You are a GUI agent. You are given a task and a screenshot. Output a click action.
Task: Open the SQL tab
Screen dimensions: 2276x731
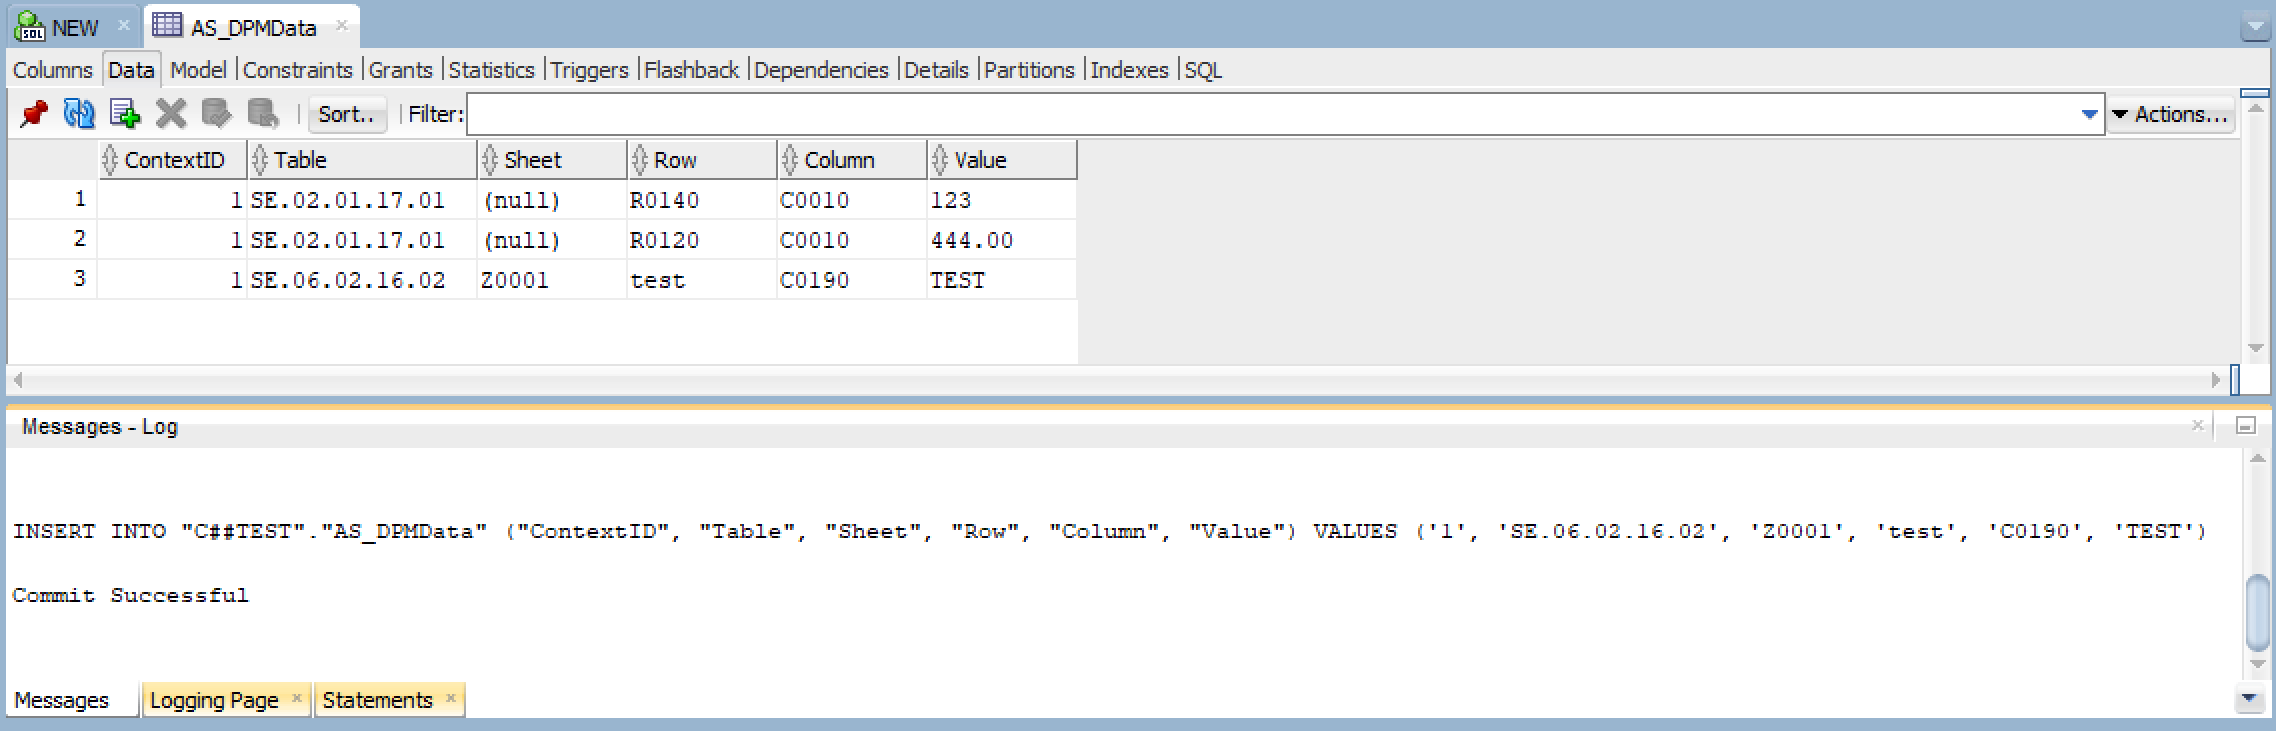pyautogui.click(x=1203, y=70)
